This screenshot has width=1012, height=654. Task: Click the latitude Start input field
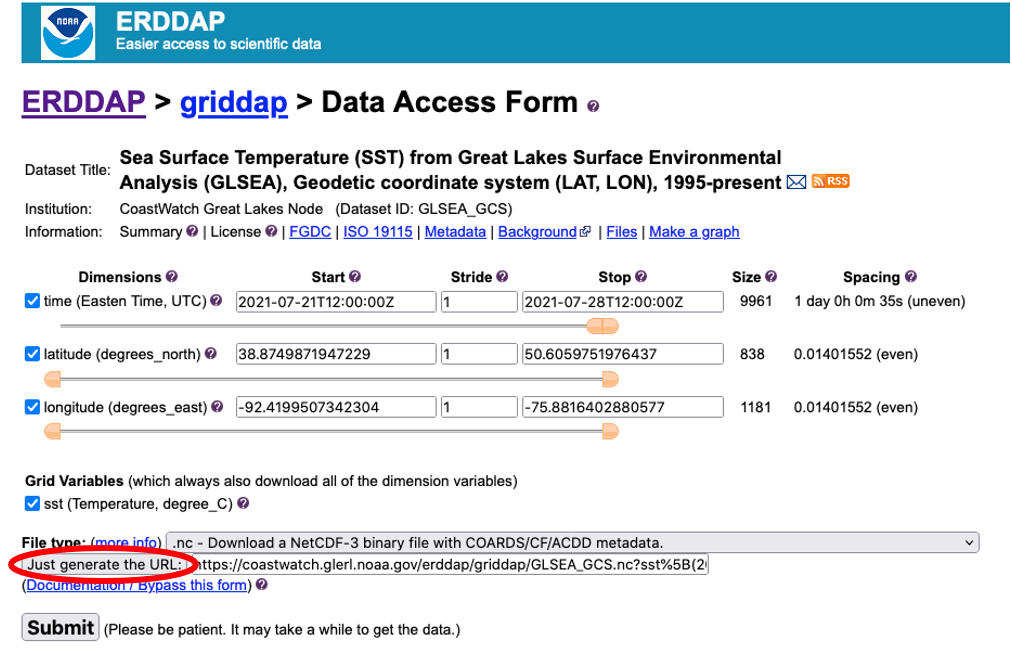(x=336, y=354)
